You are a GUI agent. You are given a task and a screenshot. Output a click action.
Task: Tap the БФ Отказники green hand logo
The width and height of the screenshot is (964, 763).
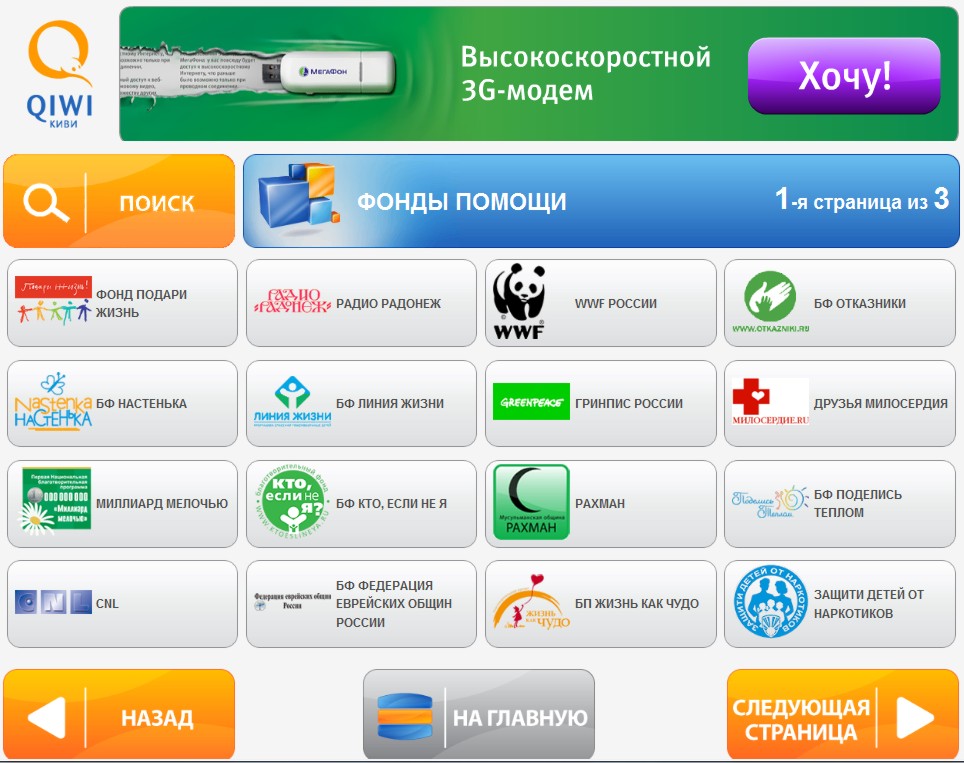pyautogui.click(x=770, y=302)
